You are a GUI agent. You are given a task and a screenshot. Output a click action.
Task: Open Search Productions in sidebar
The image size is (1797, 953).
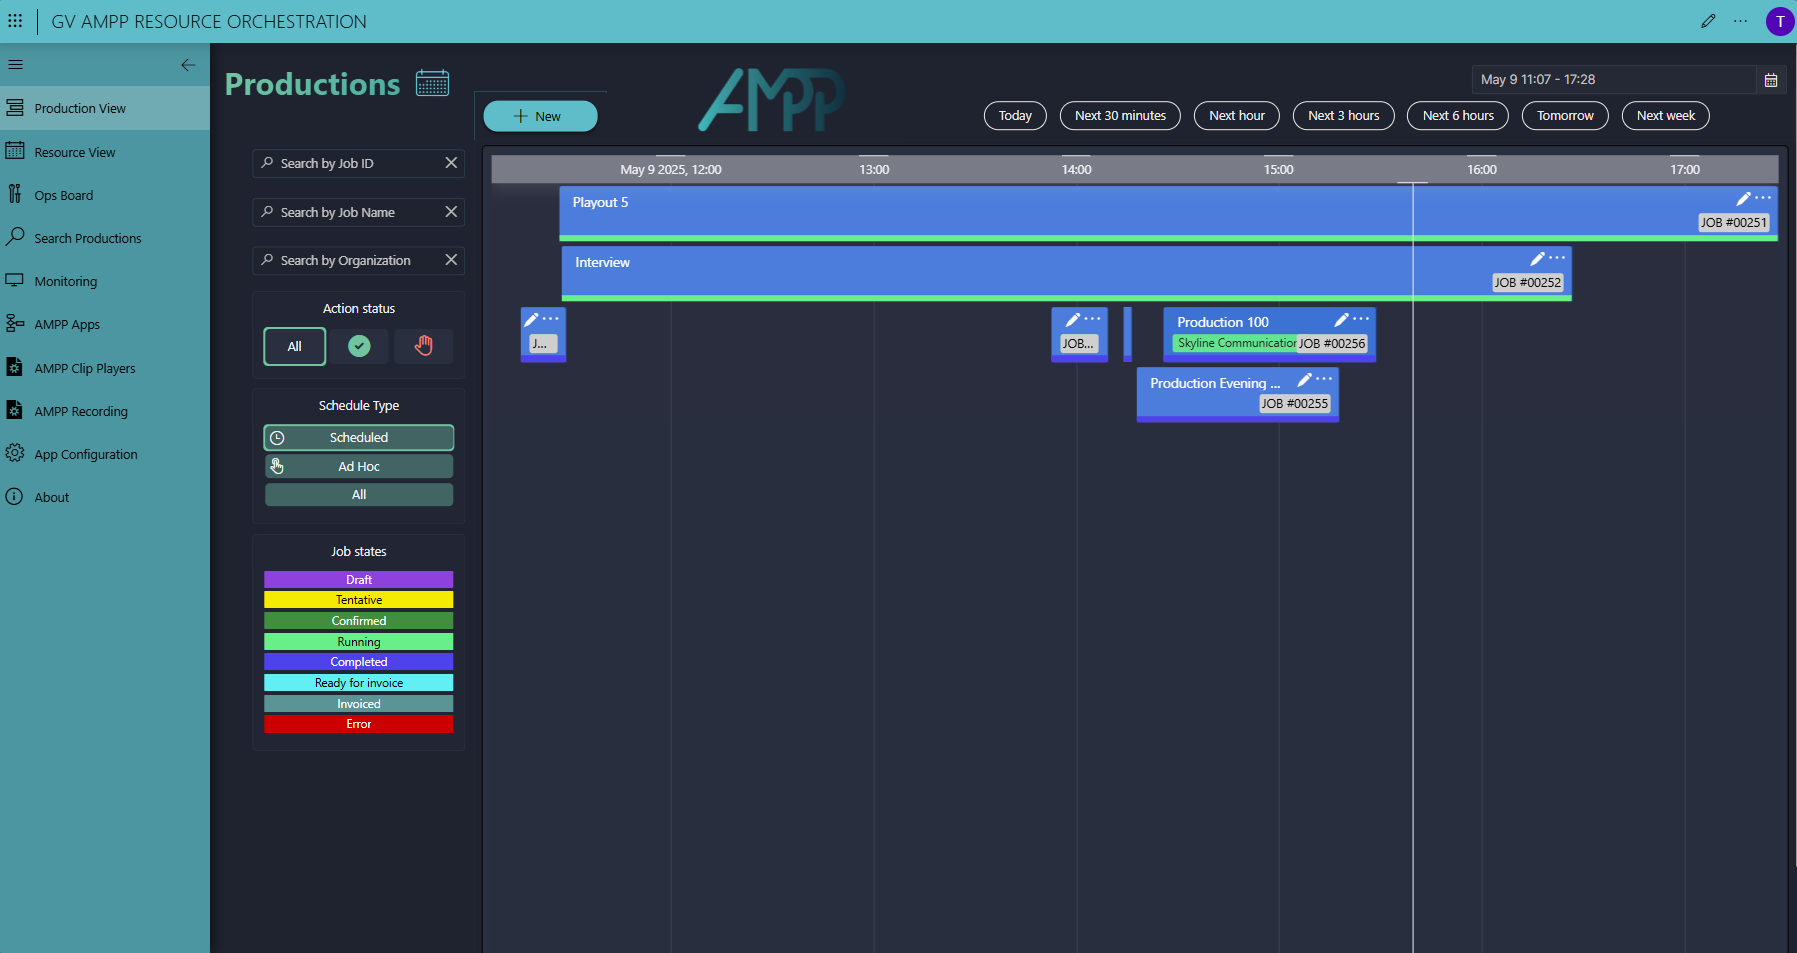[x=105, y=238]
